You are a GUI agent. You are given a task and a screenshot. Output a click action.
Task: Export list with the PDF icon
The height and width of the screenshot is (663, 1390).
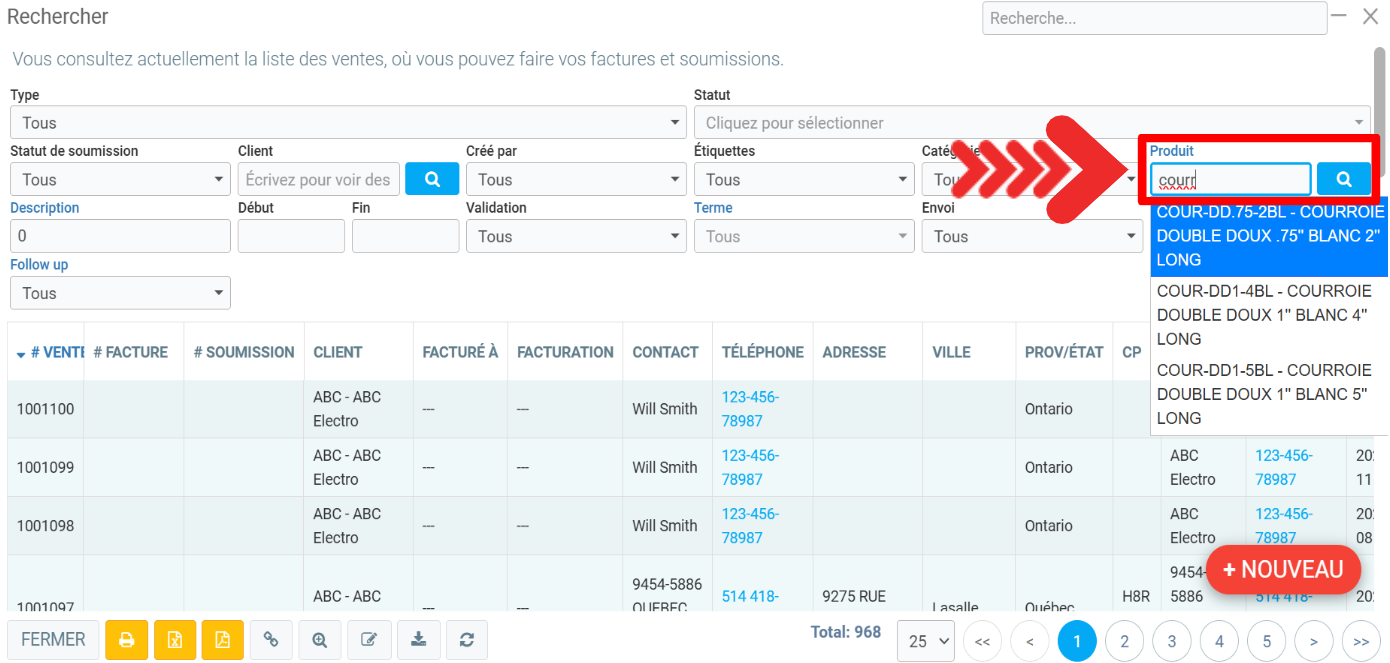click(x=222, y=640)
